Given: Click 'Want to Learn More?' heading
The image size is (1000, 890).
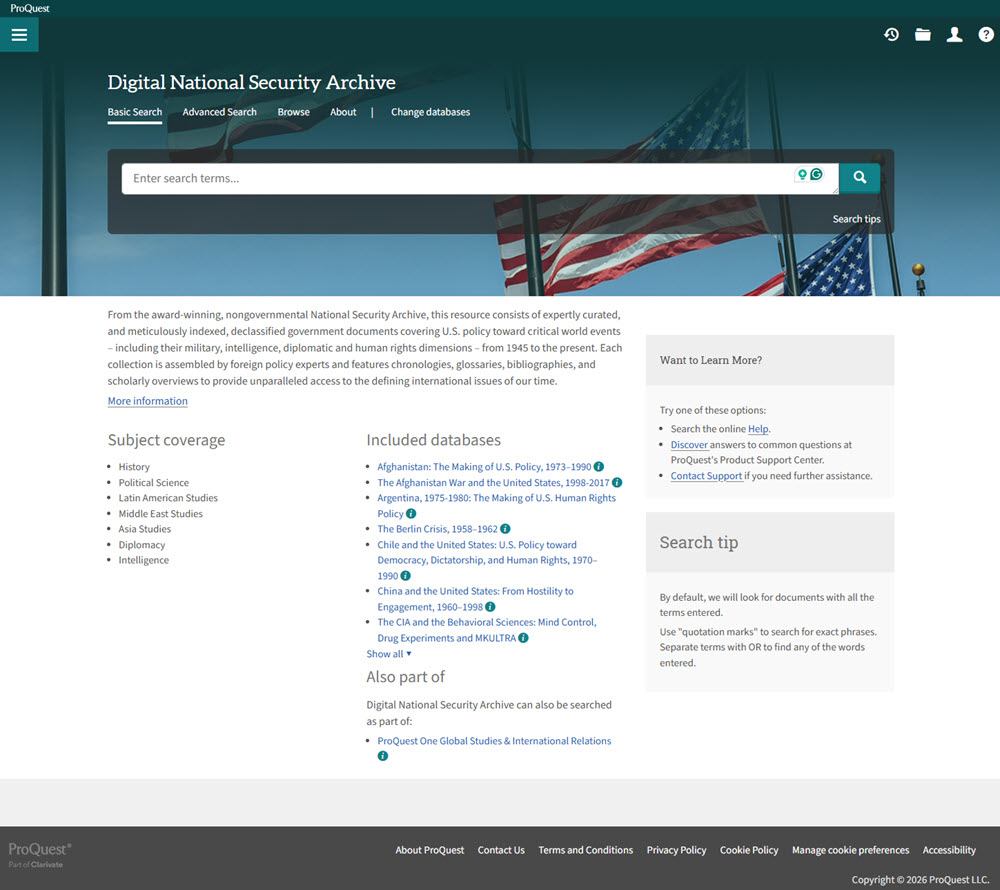Looking at the screenshot, I should pos(710,360).
